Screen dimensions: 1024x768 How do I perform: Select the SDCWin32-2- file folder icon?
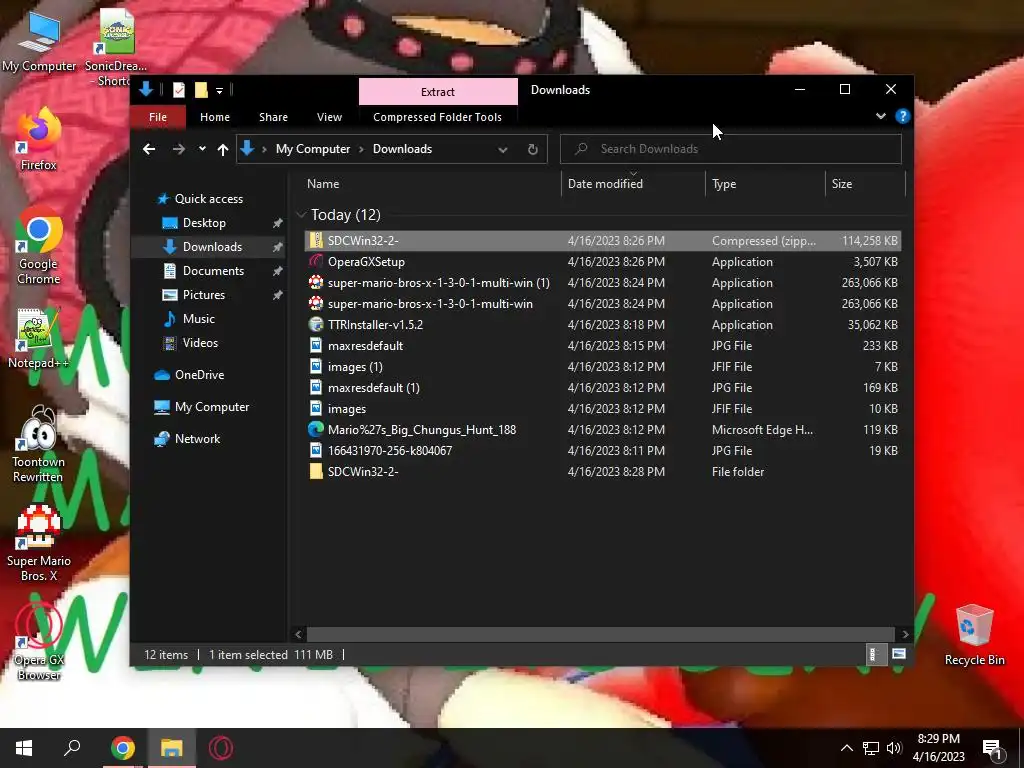click(x=316, y=472)
